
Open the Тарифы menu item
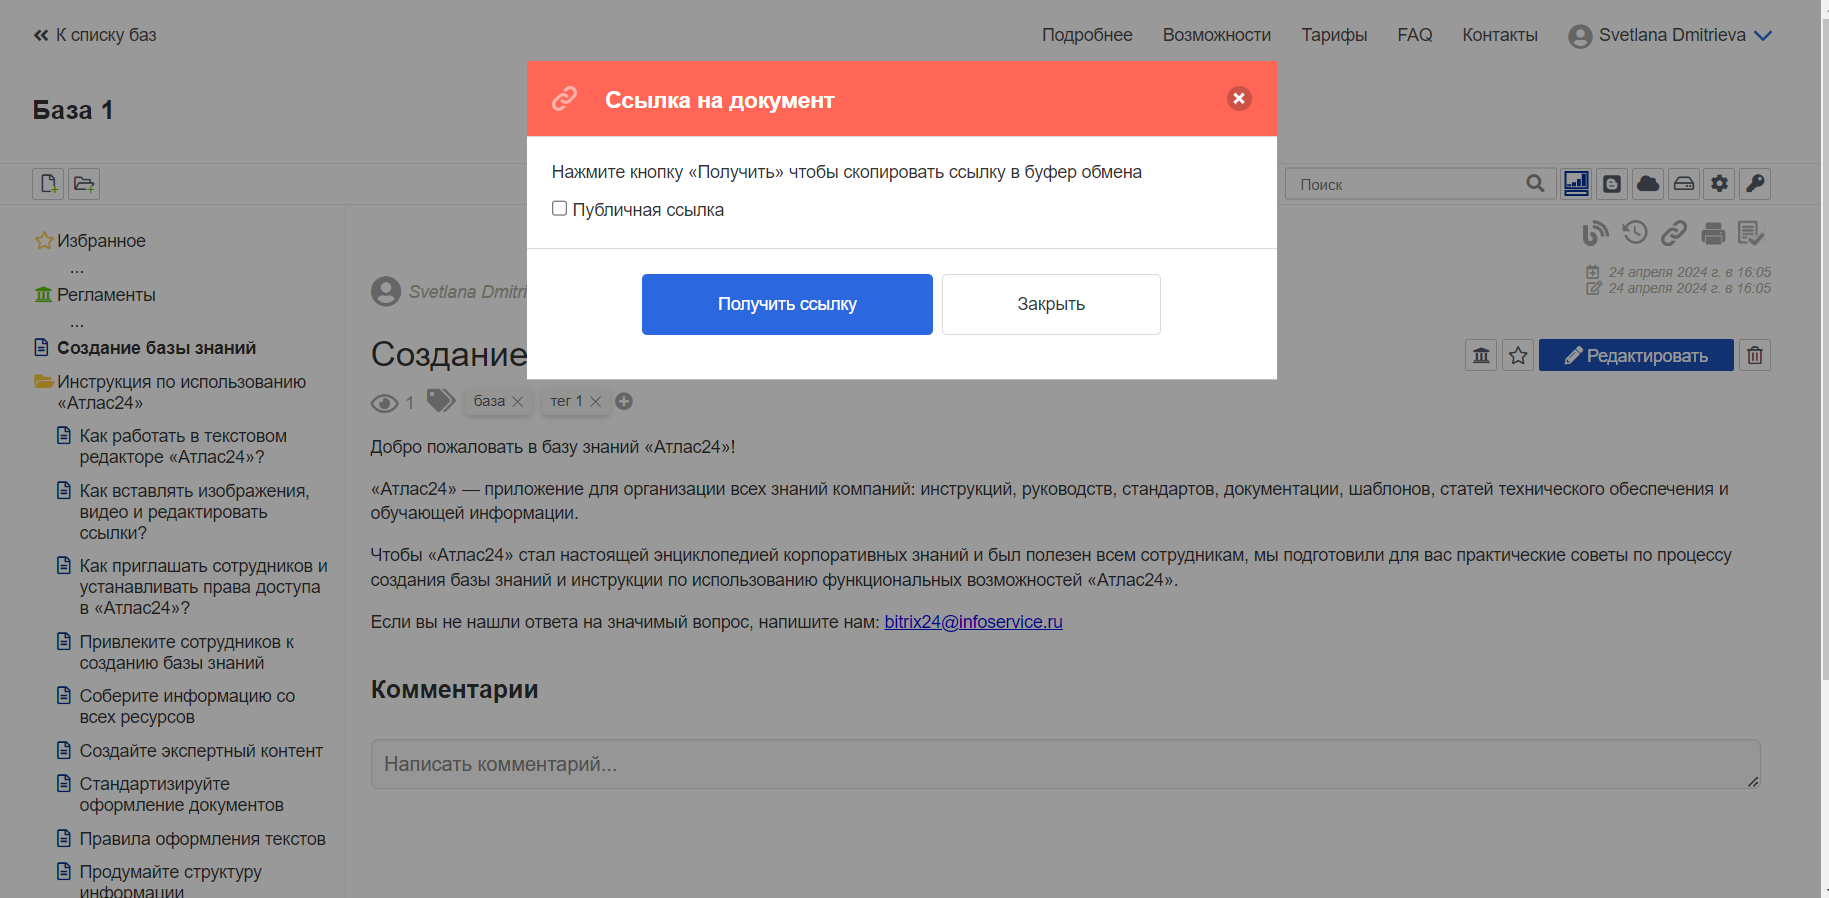pos(1334,35)
